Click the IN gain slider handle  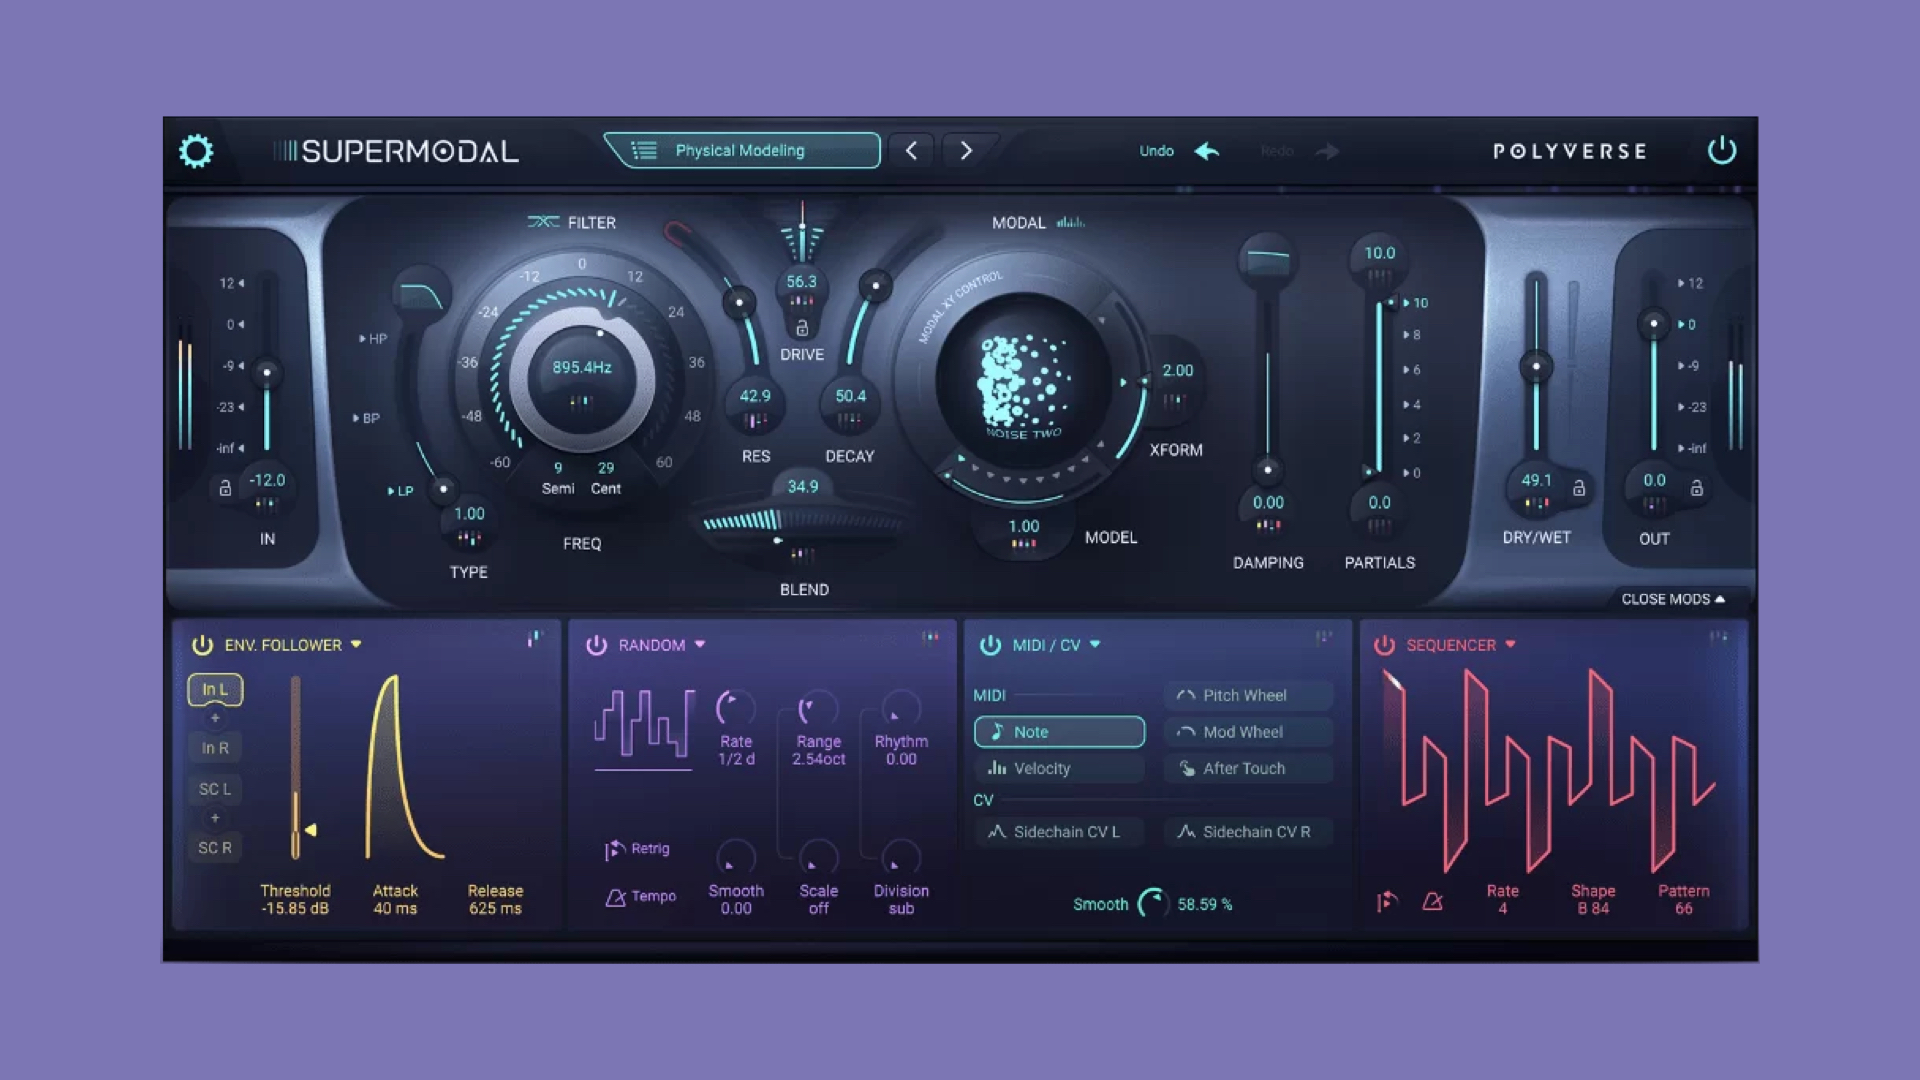click(266, 373)
